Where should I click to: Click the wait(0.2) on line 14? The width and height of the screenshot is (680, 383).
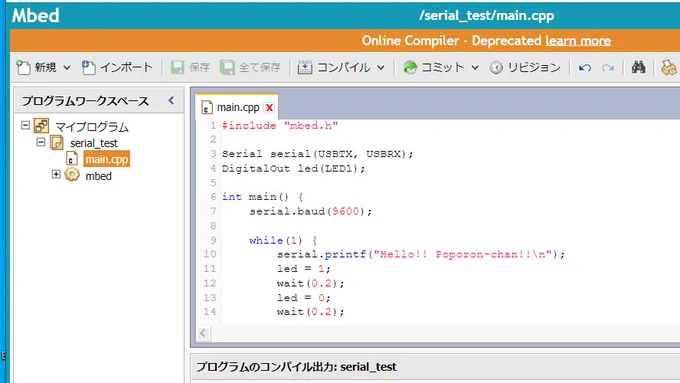tap(311, 311)
